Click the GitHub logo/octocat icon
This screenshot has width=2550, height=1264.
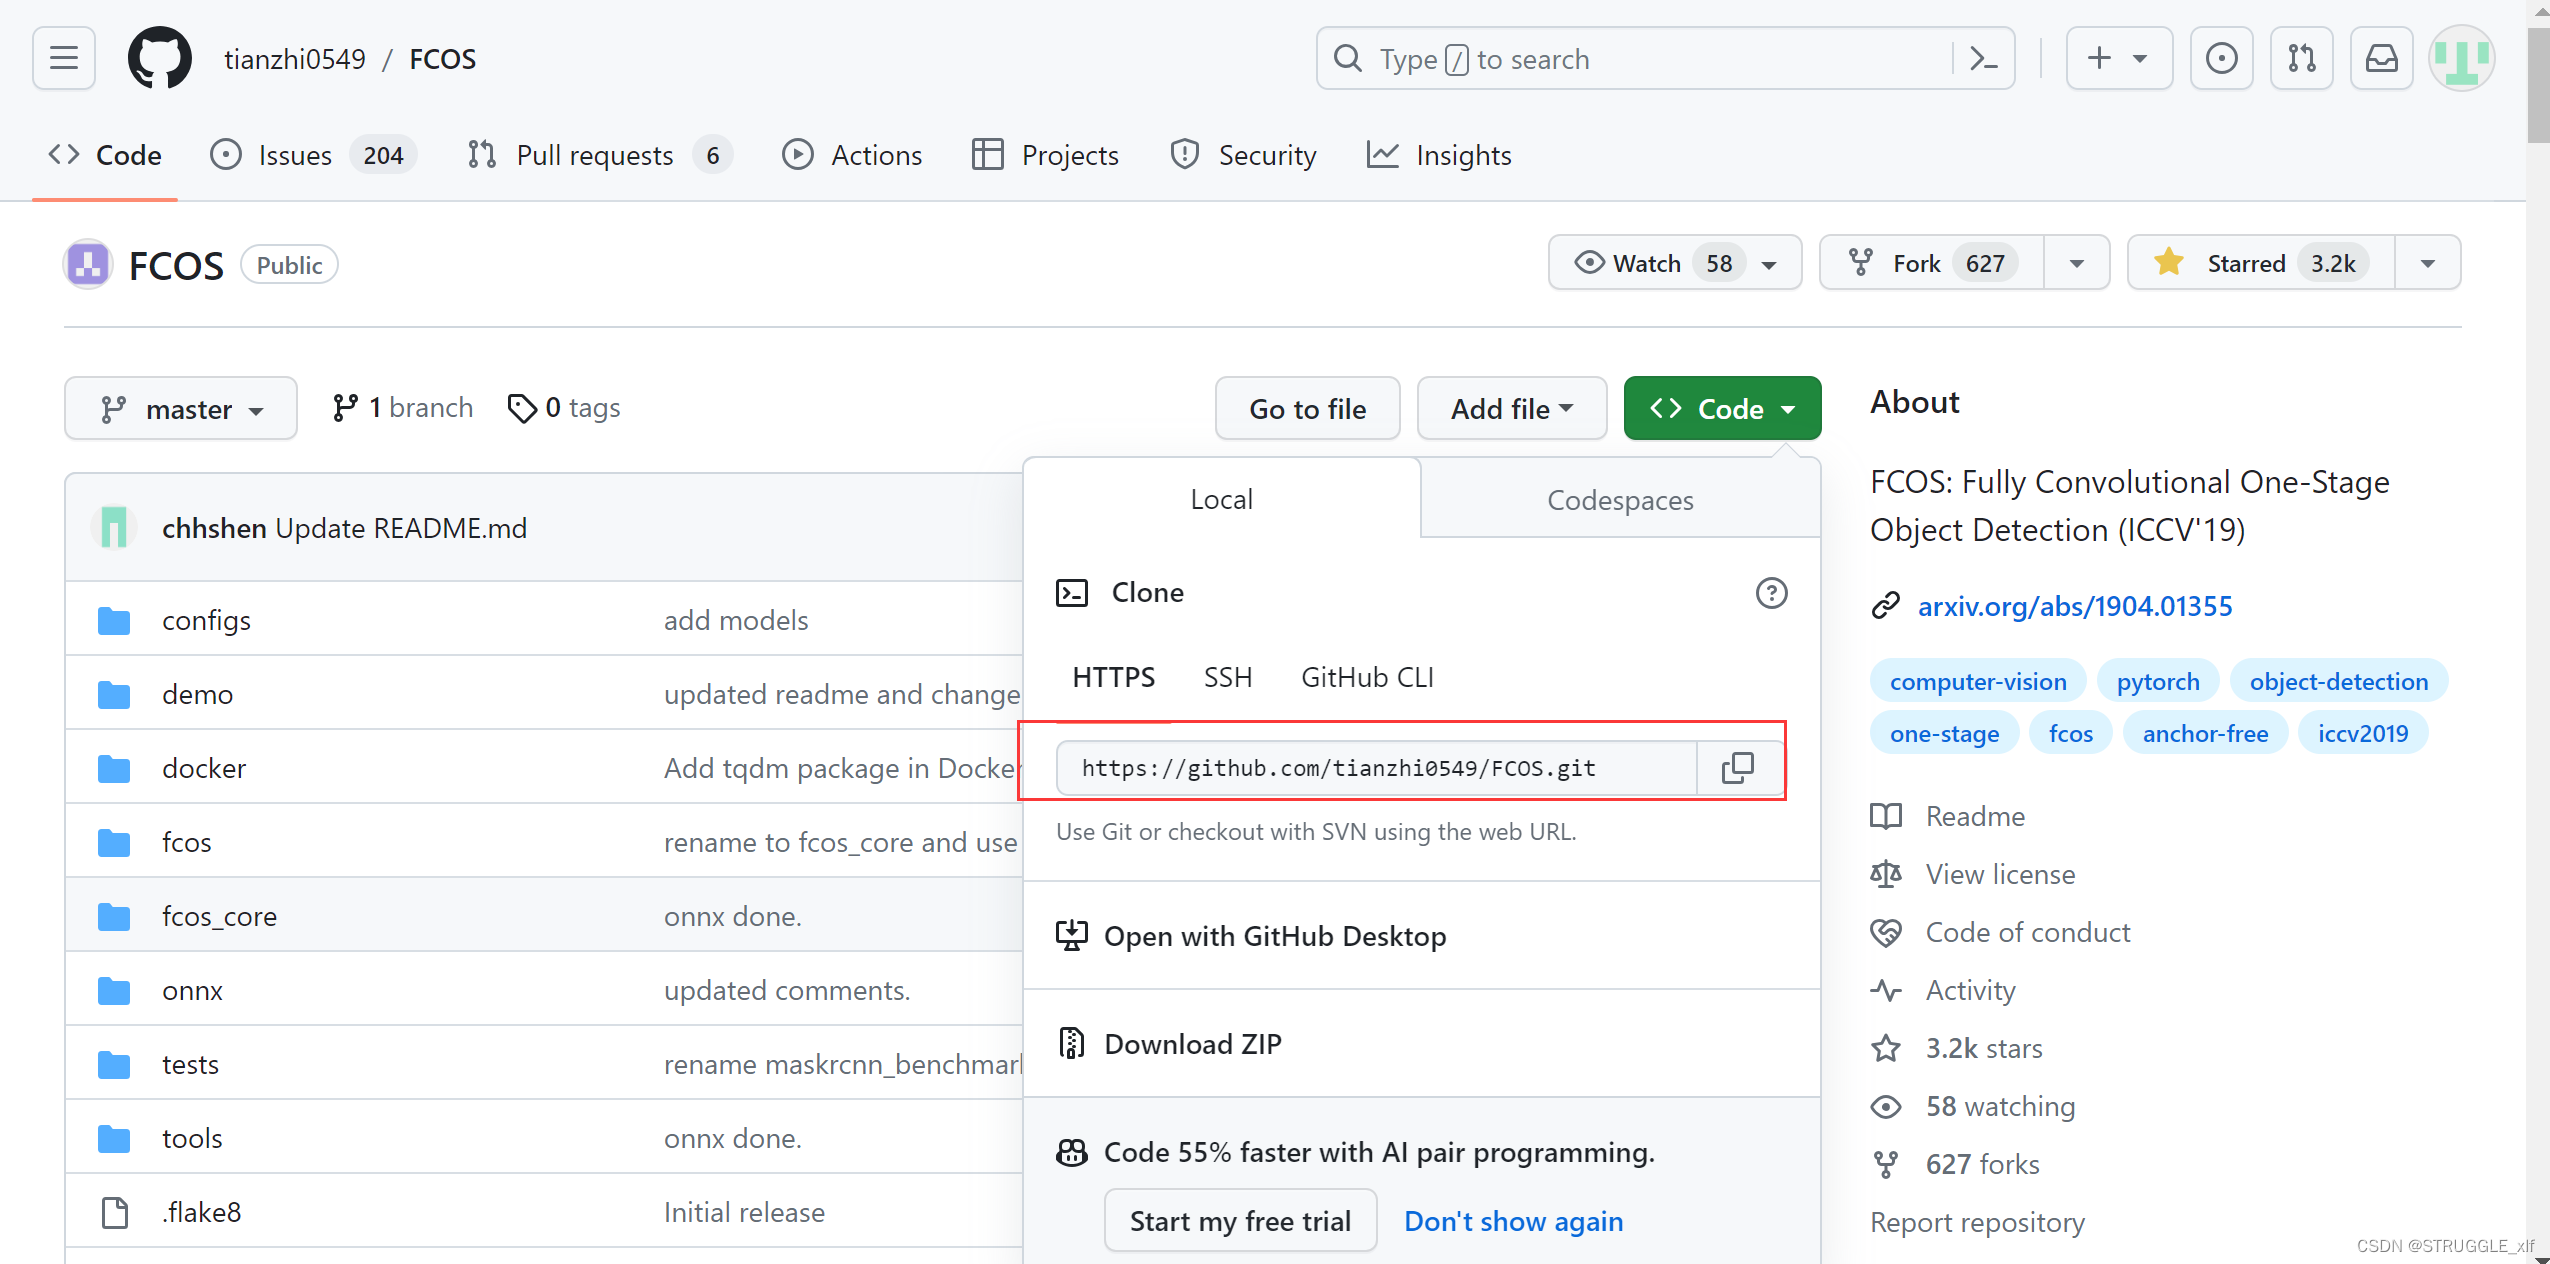[158, 59]
